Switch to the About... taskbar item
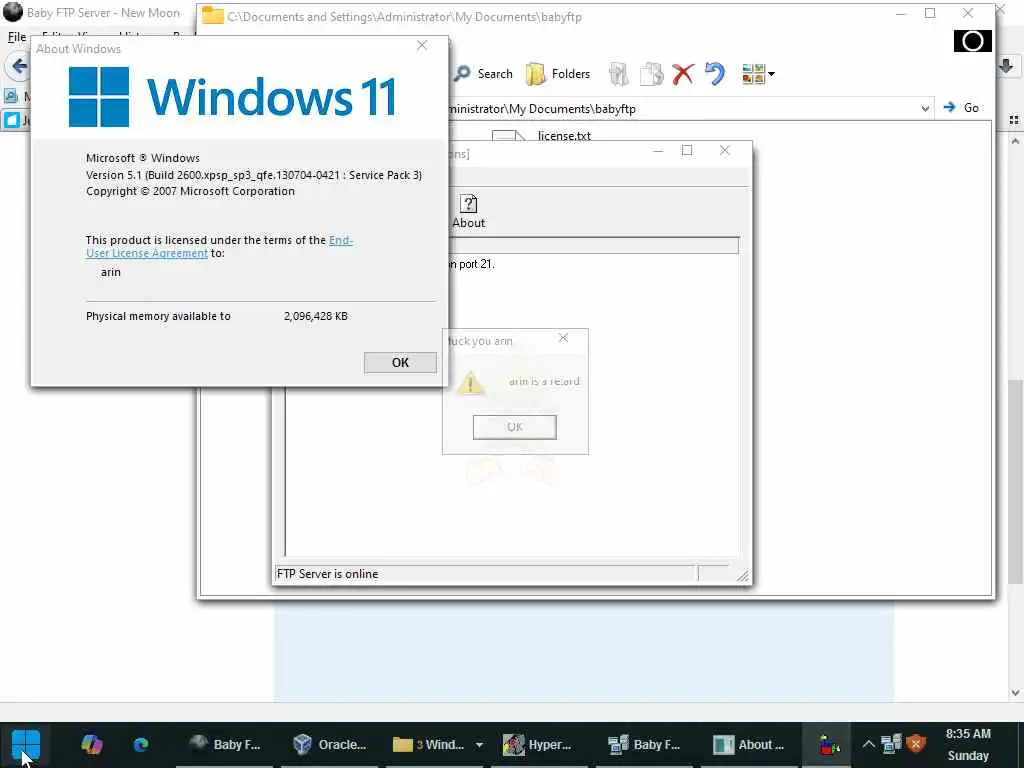This screenshot has height=768, width=1024. click(748, 744)
